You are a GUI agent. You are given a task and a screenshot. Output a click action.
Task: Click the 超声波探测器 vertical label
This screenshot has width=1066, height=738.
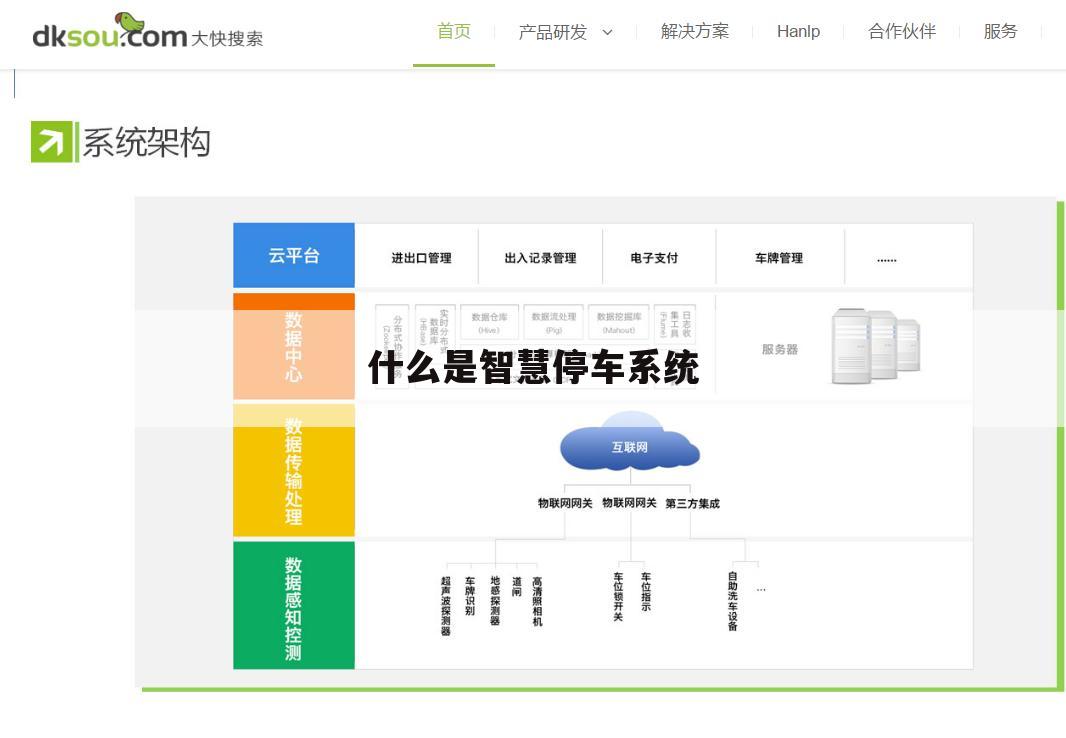446,606
